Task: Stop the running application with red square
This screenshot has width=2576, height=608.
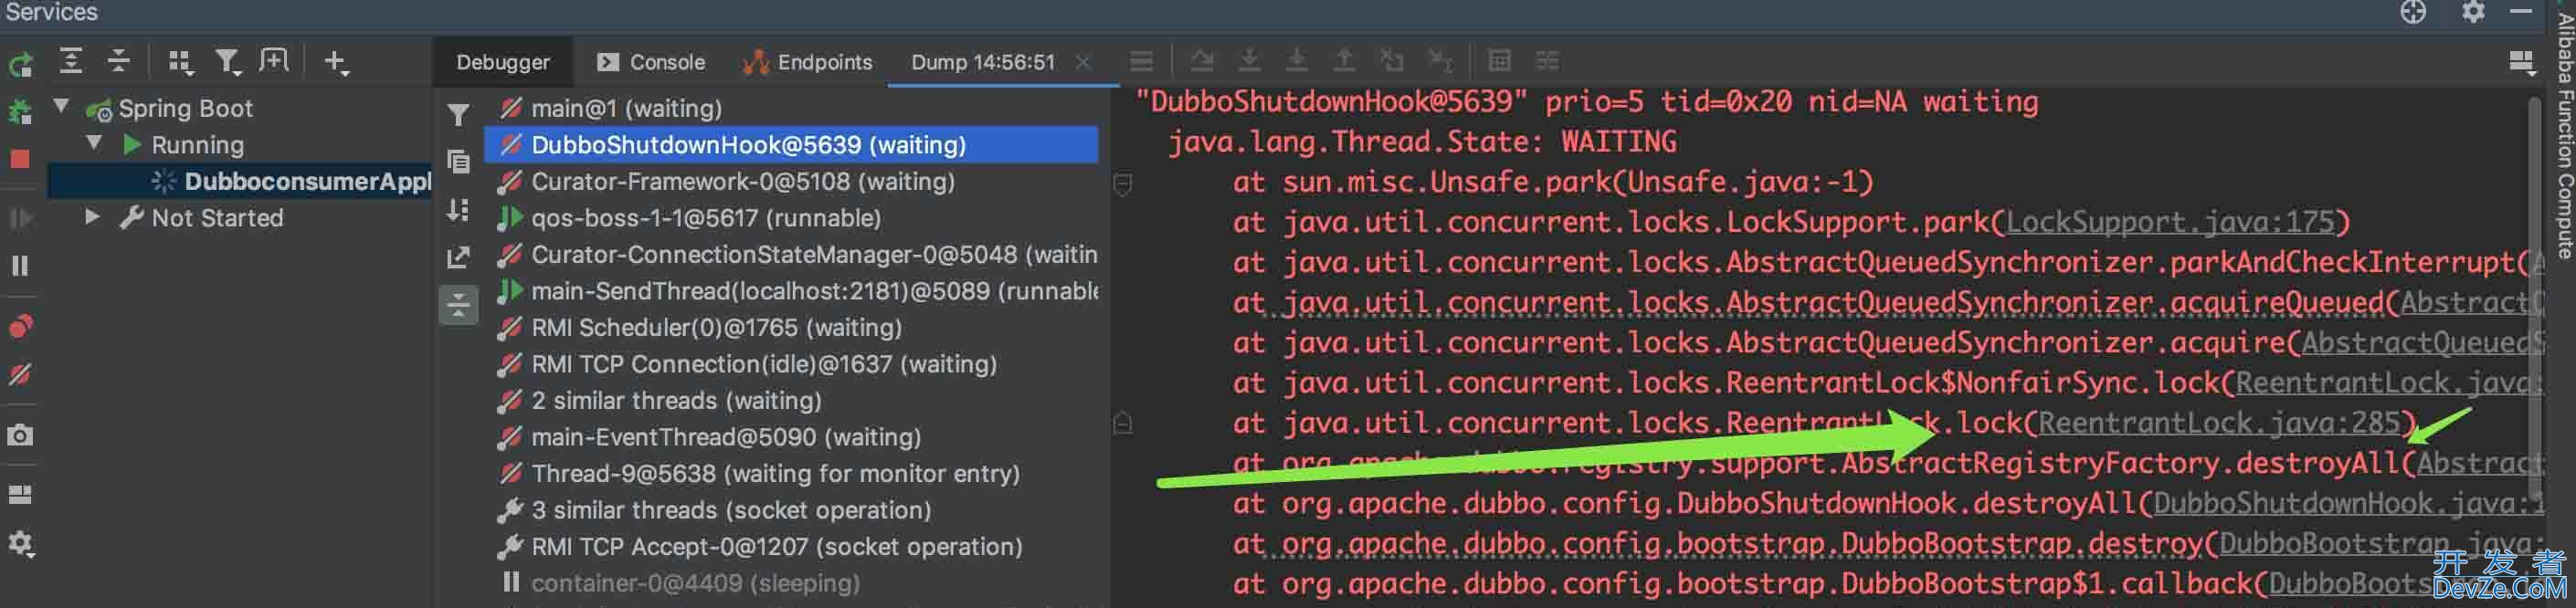Action: [20, 159]
